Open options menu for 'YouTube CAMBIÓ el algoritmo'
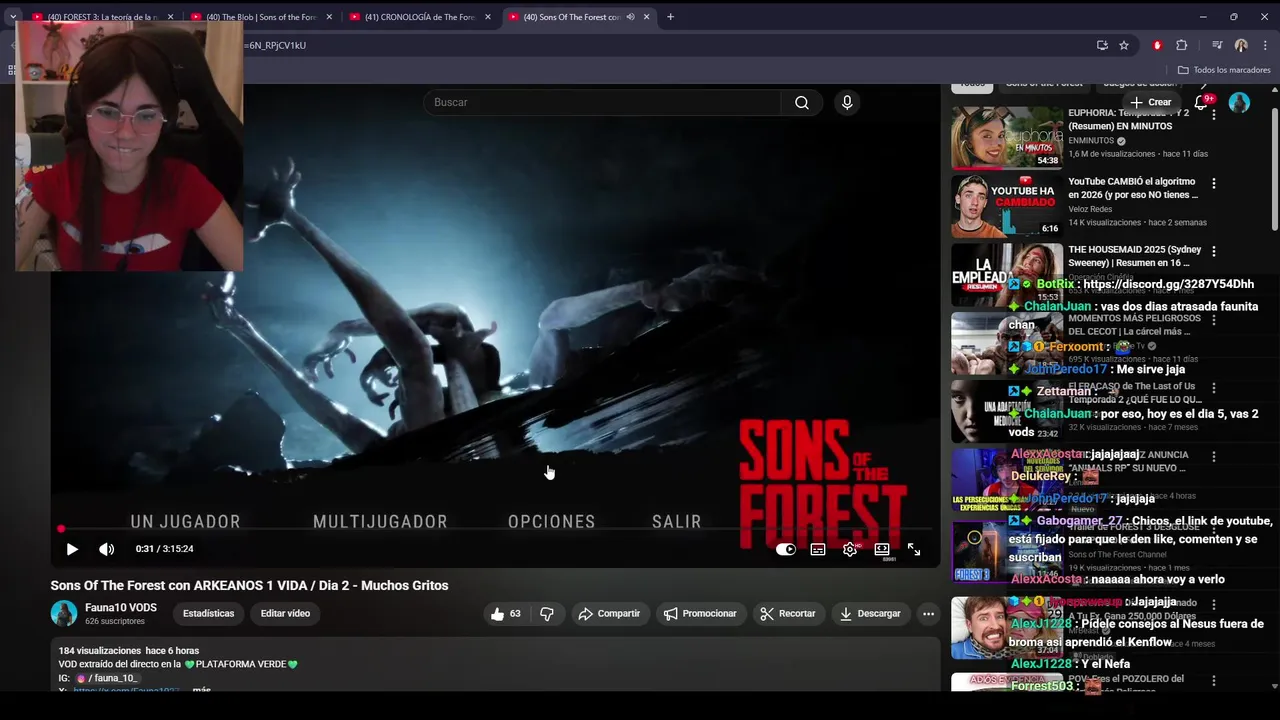Image resolution: width=1280 pixels, height=720 pixels. click(x=1214, y=184)
